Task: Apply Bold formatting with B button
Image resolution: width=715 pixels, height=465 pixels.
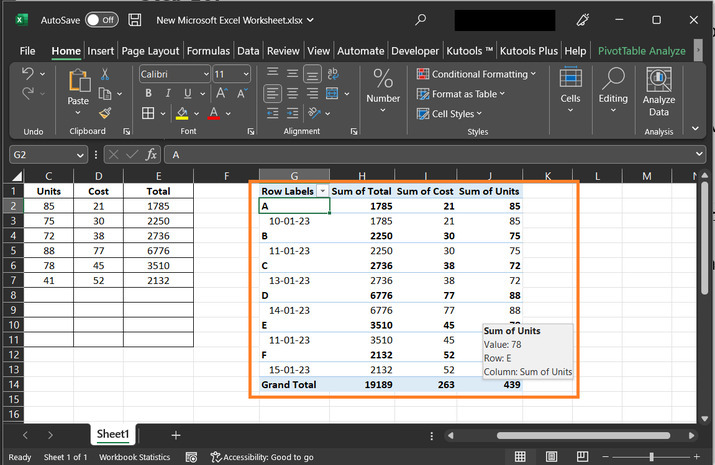Action: tap(147, 93)
